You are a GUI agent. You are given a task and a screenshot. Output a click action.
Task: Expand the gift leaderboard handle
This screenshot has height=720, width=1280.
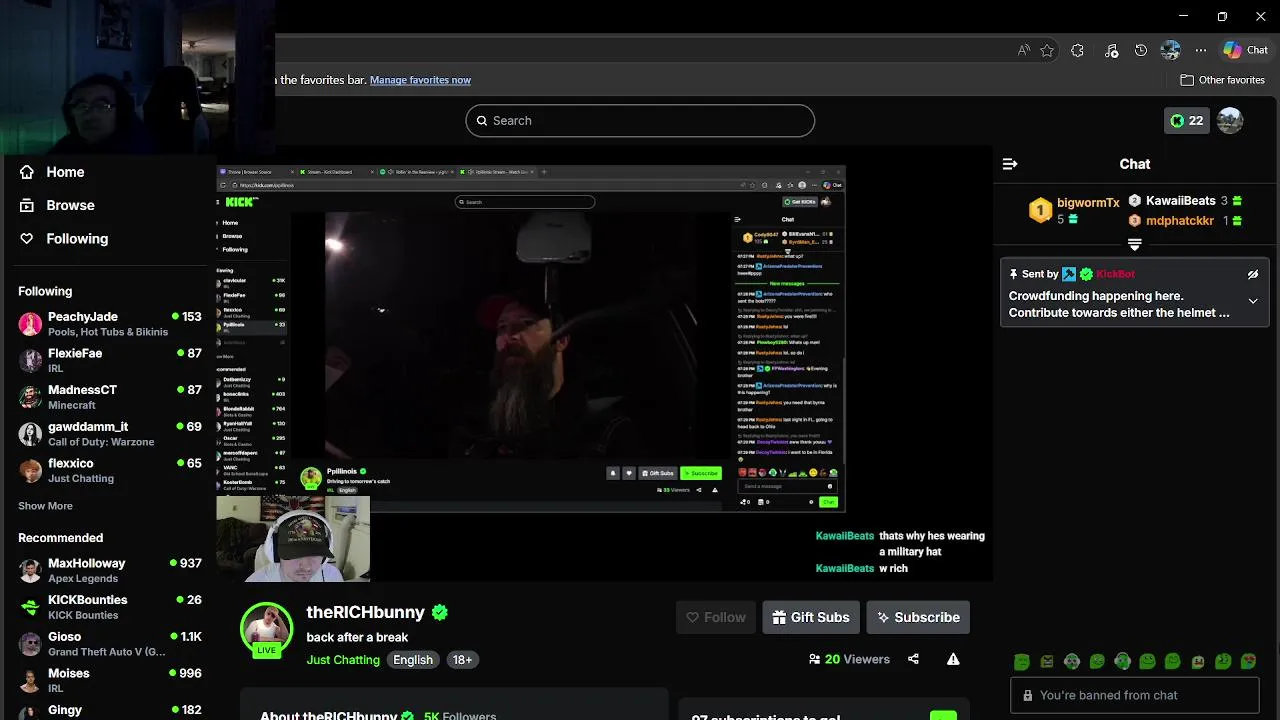point(1135,244)
